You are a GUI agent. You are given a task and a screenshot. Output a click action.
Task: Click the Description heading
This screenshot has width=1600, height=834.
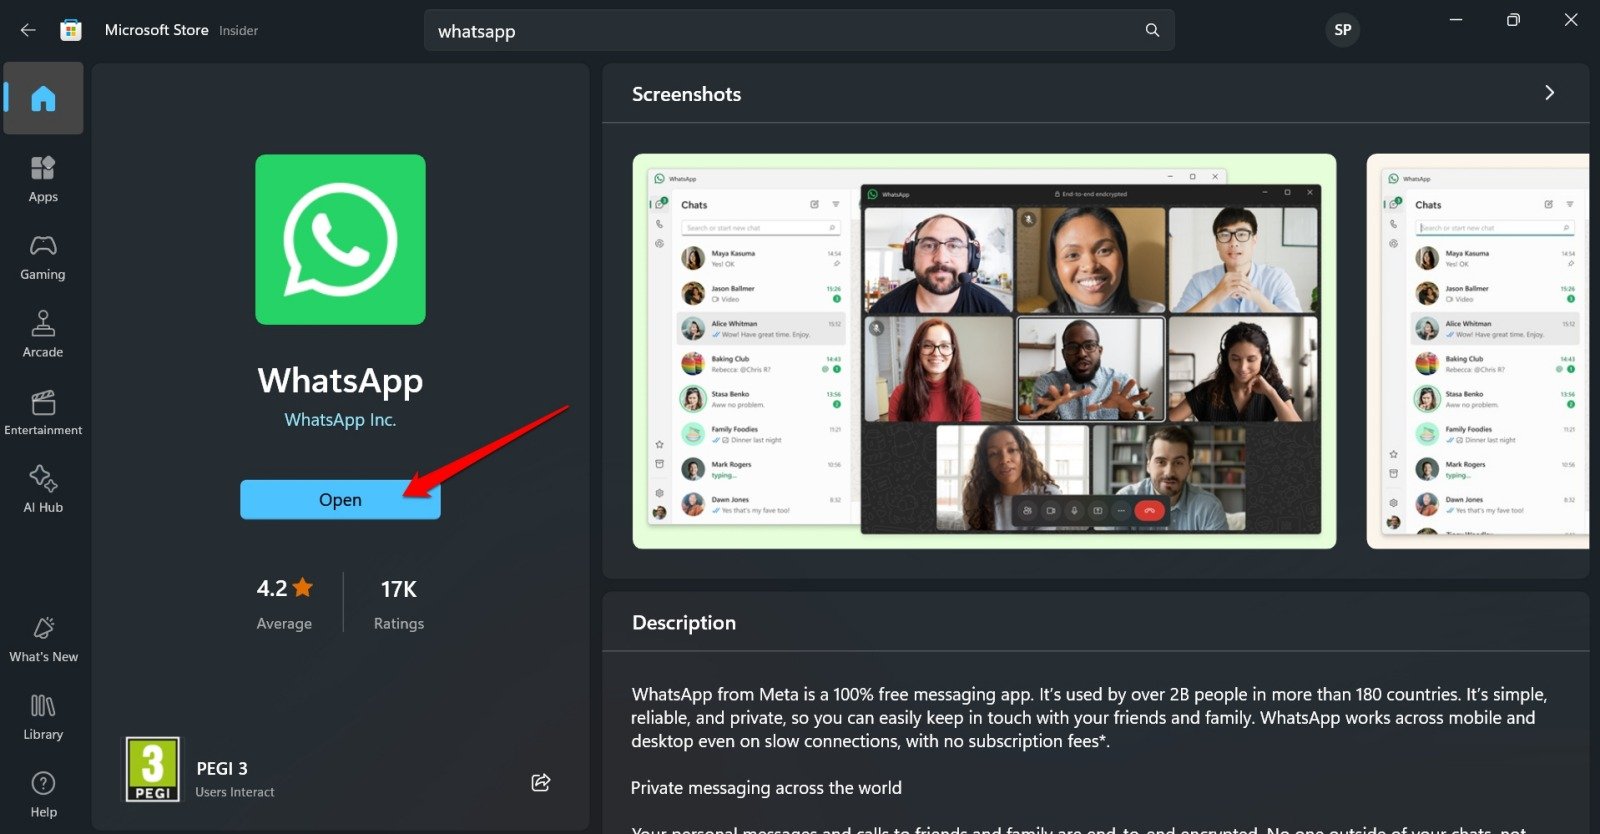[x=684, y=623]
